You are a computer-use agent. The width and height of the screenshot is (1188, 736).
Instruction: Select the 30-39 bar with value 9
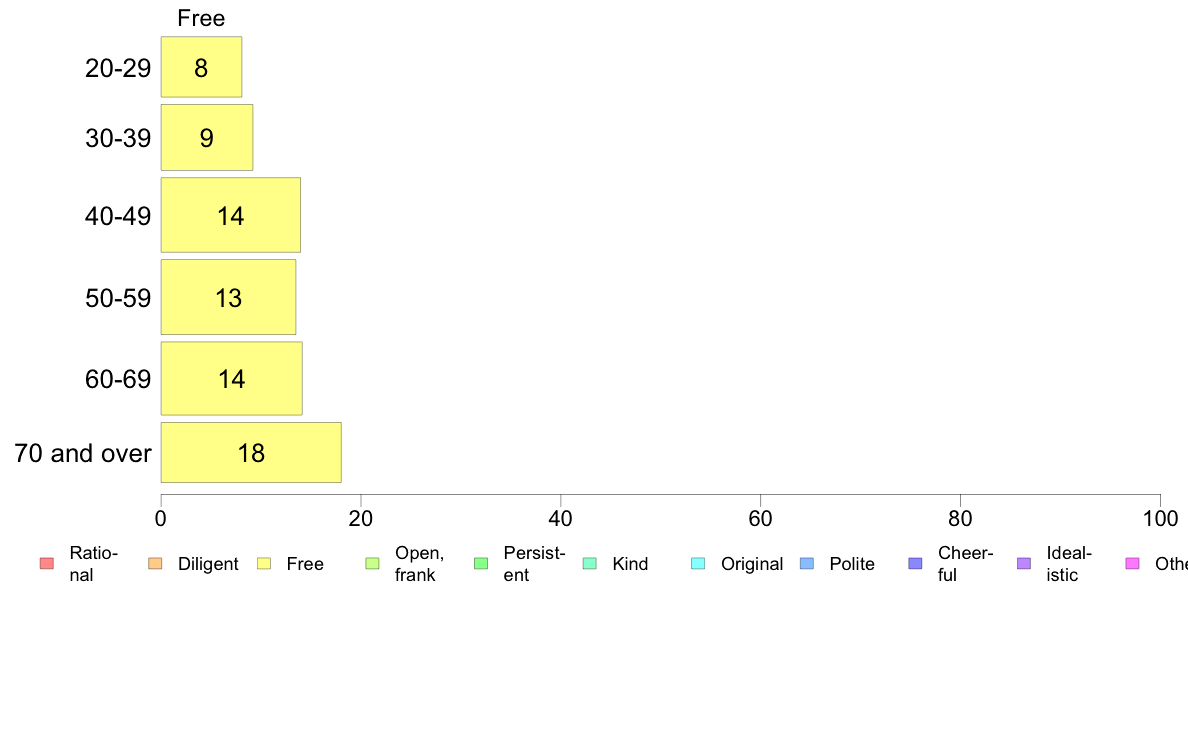click(207, 137)
